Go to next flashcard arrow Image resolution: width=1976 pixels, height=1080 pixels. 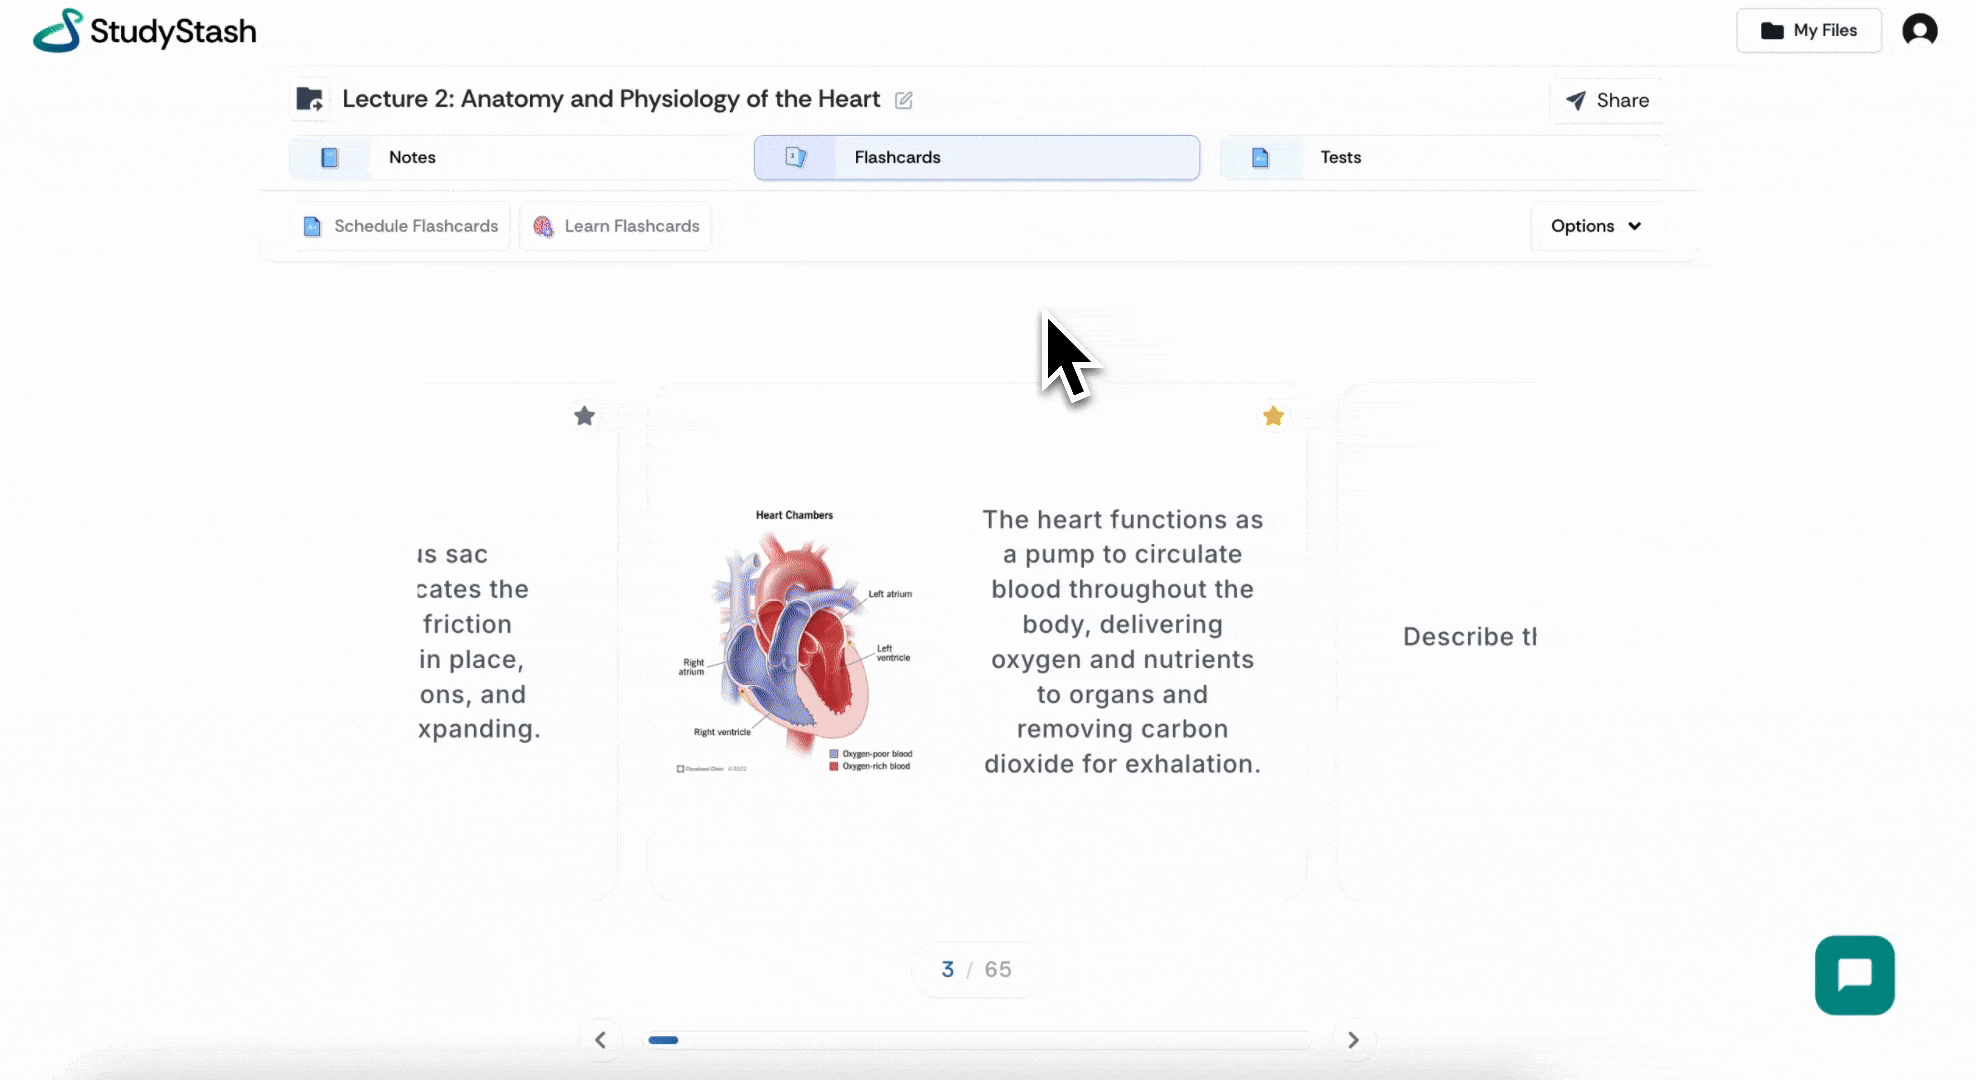click(x=1353, y=1040)
